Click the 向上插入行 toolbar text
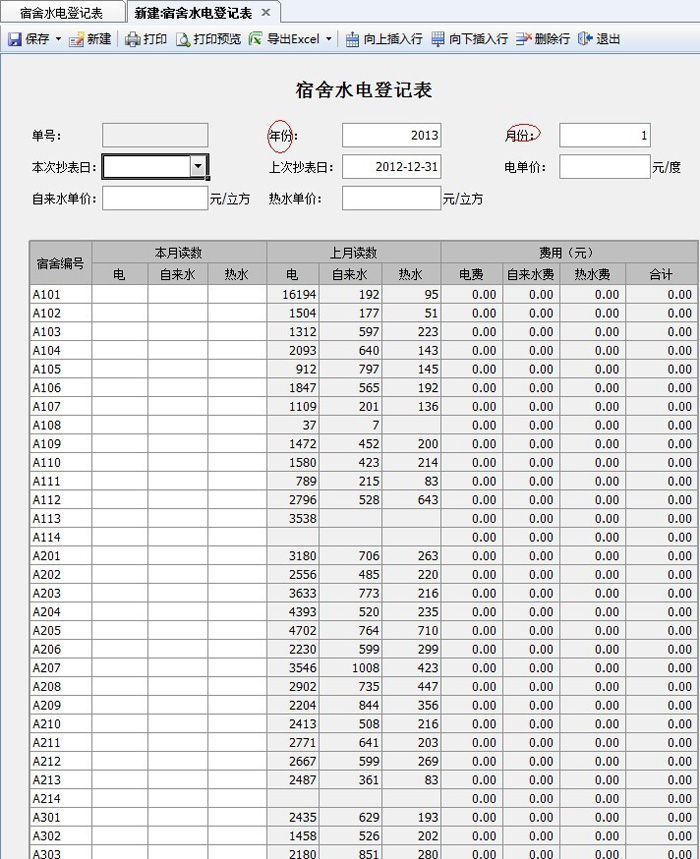This screenshot has width=700, height=859. coord(393,39)
